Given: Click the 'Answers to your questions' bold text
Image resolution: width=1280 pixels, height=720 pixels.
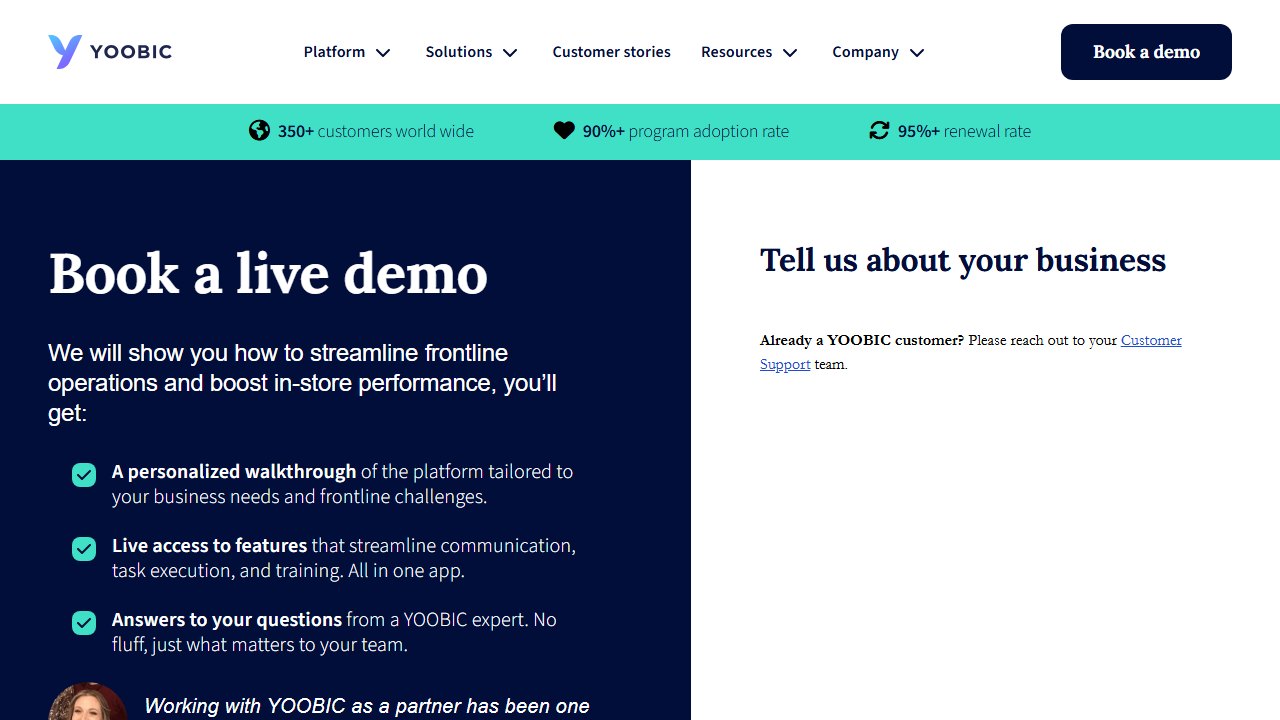Looking at the screenshot, I should pyautogui.click(x=227, y=619).
